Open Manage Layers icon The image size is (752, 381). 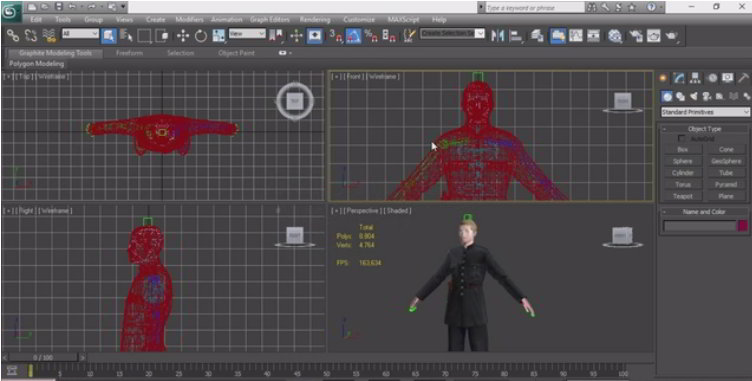pos(538,36)
